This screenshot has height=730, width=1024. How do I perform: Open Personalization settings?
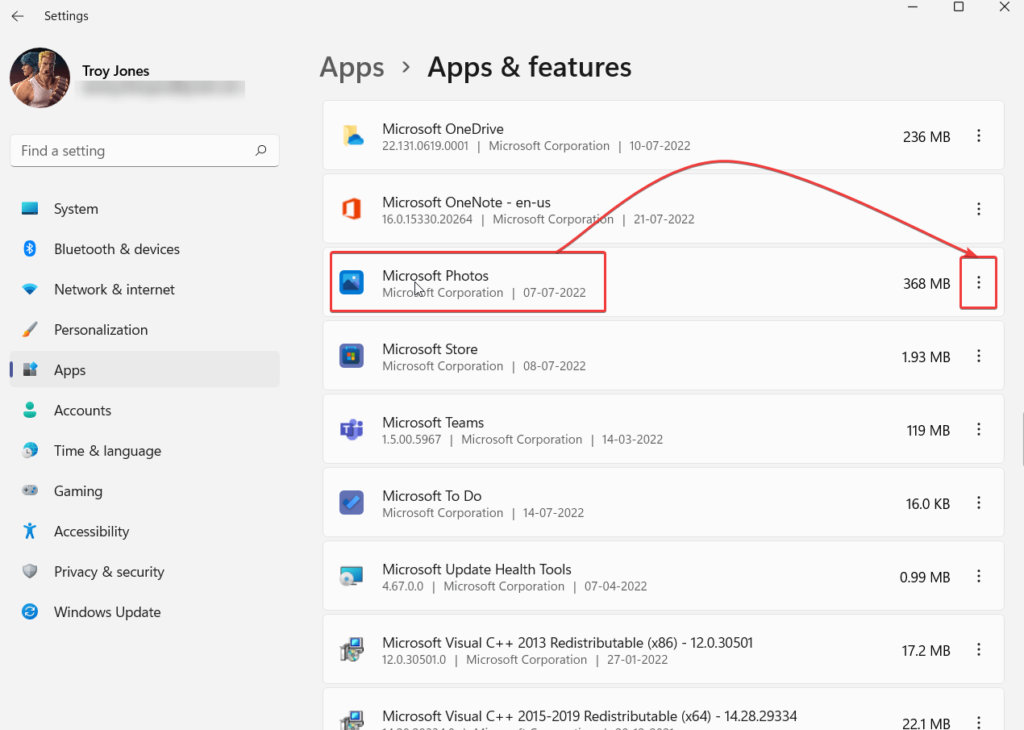[x=144, y=330]
